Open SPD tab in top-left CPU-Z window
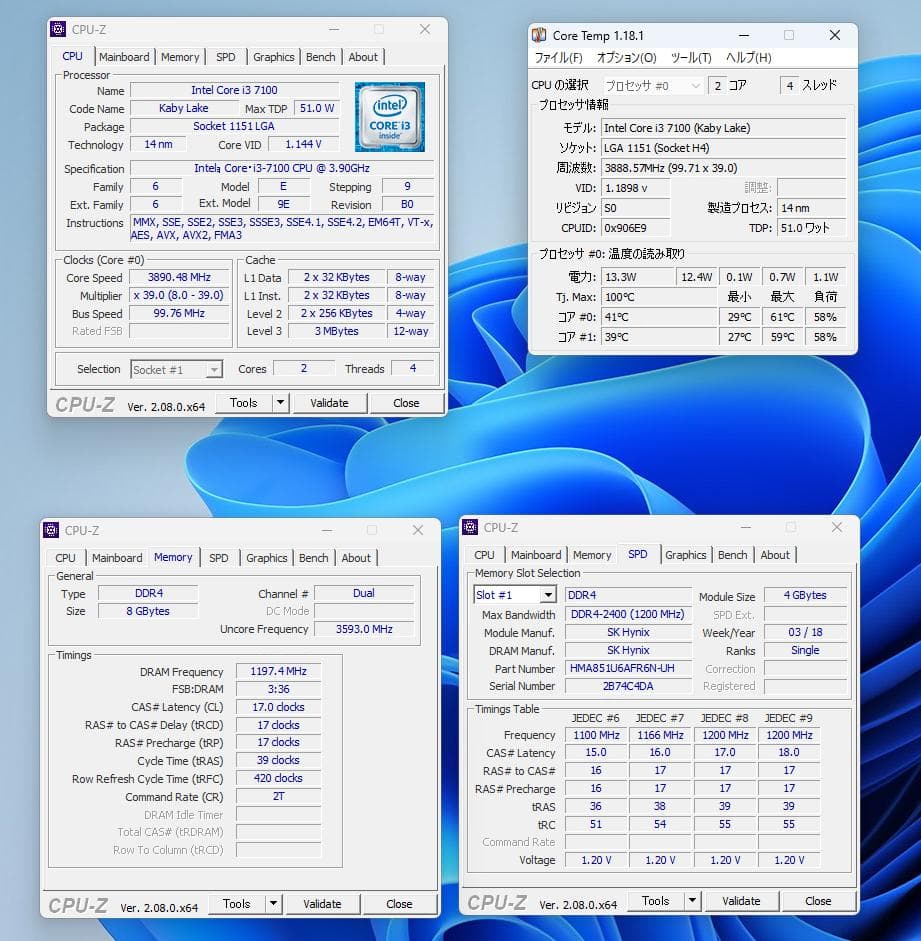921x941 pixels. click(x=226, y=57)
